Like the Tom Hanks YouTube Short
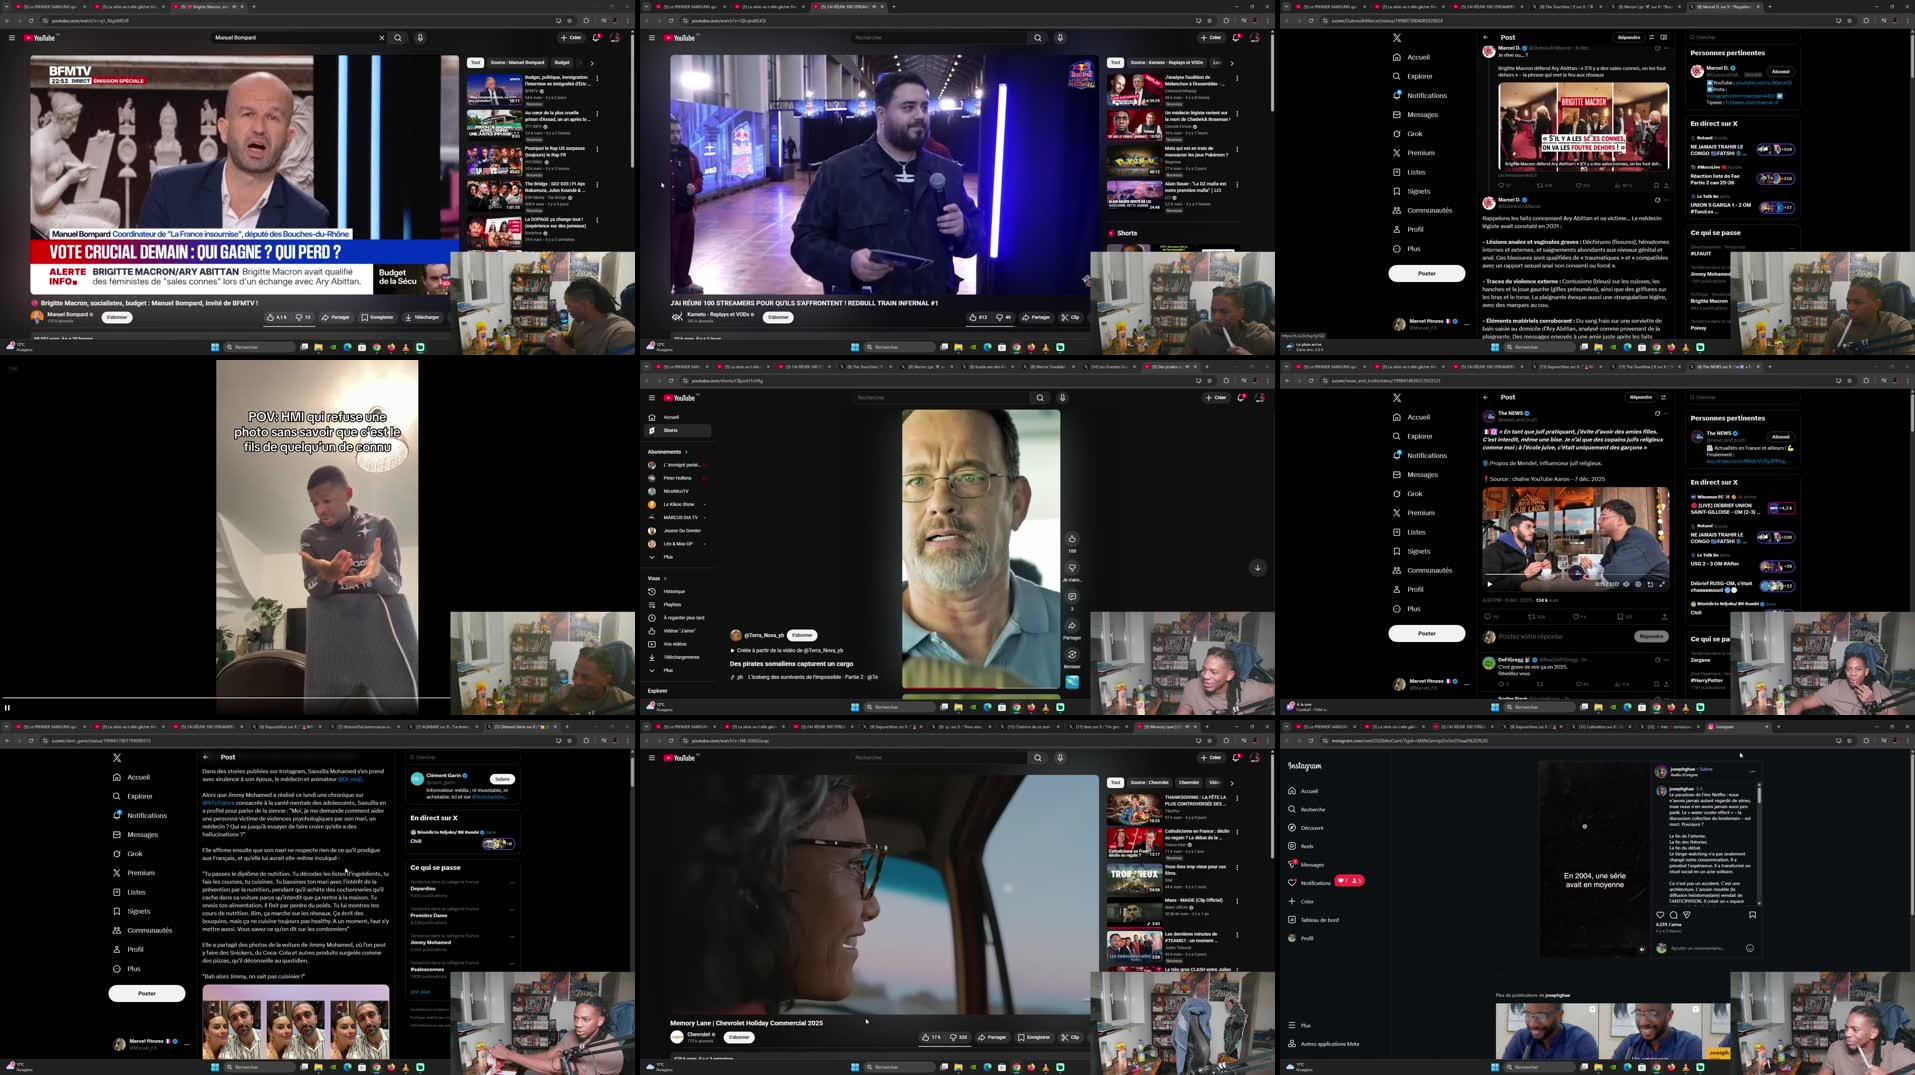 (1072, 539)
